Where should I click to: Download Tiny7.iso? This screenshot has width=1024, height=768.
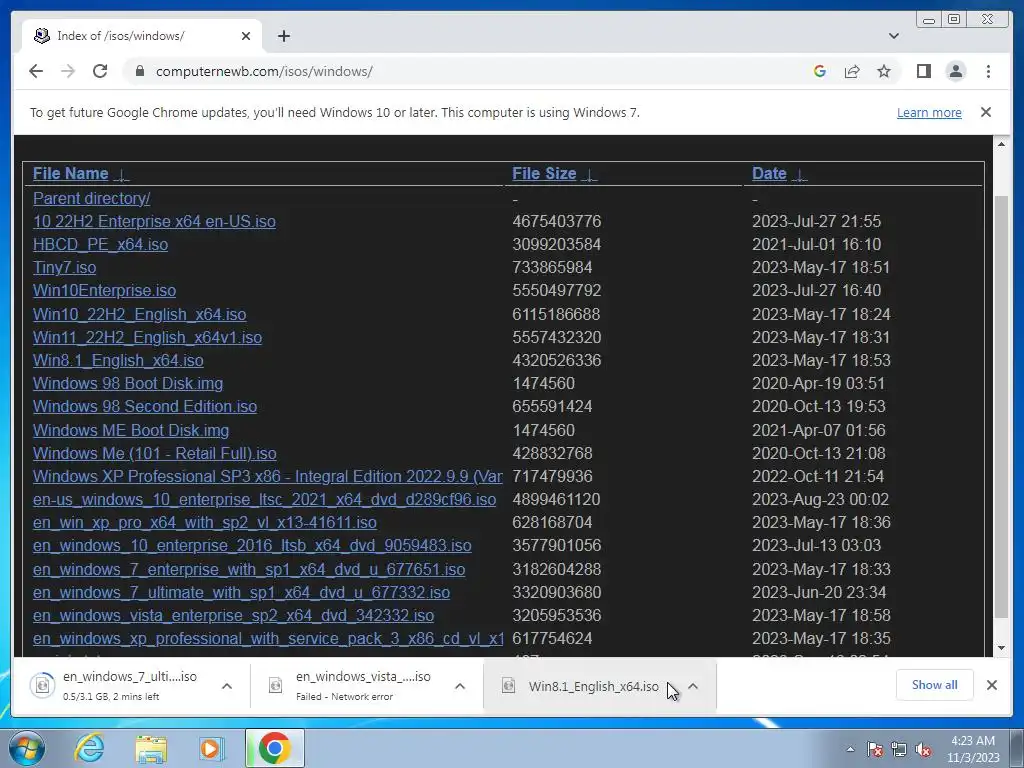click(64, 267)
